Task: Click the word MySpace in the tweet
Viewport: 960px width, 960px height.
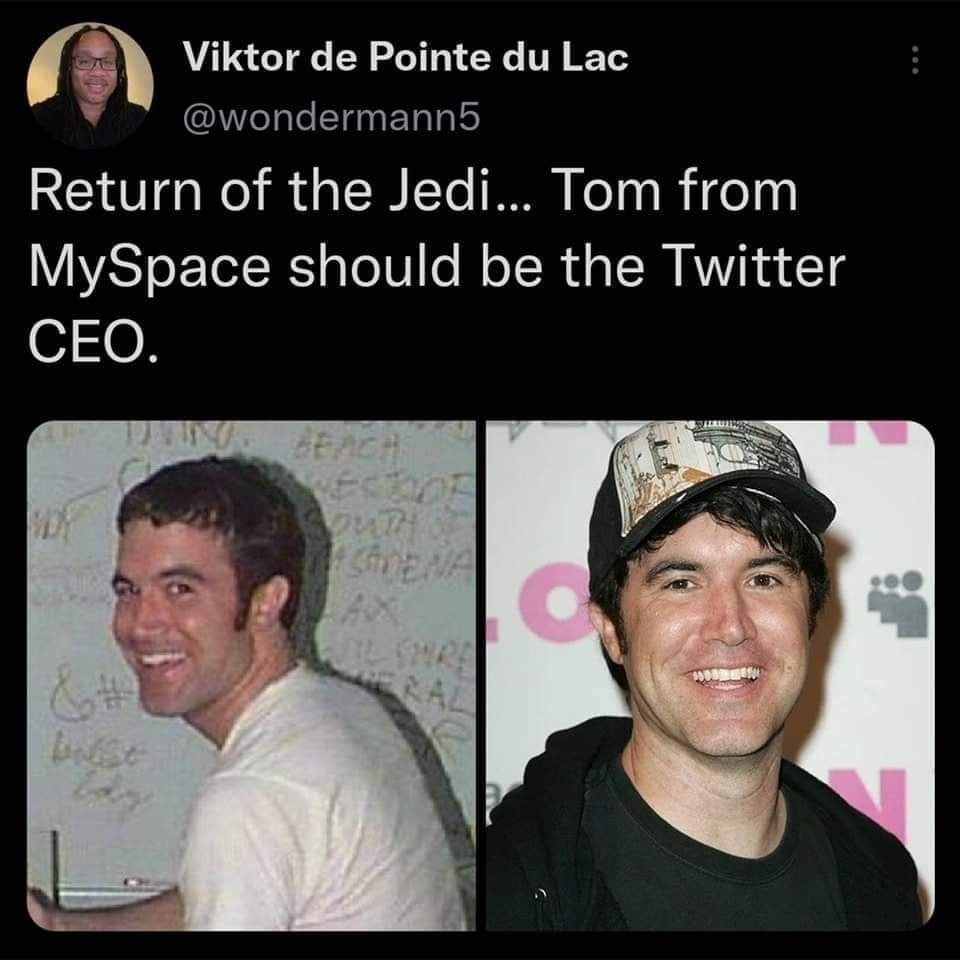Action: [x=149, y=267]
